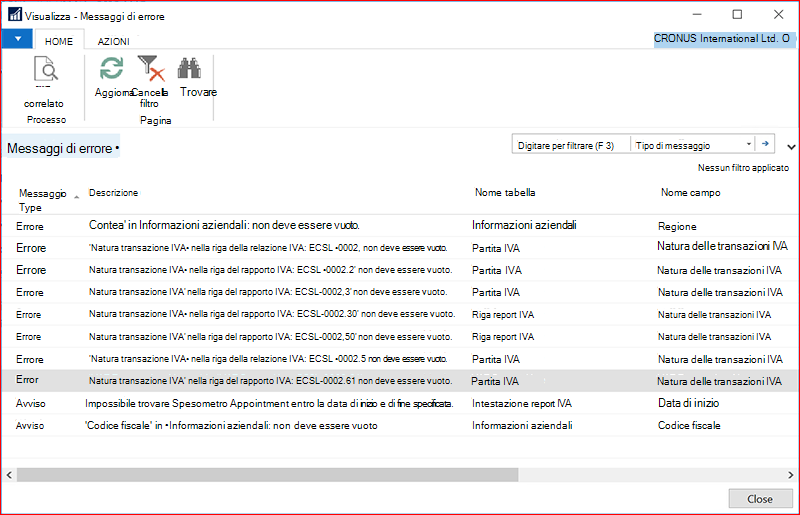Click the Close button
Image resolution: width=800 pixels, height=515 pixels.
[760, 499]
